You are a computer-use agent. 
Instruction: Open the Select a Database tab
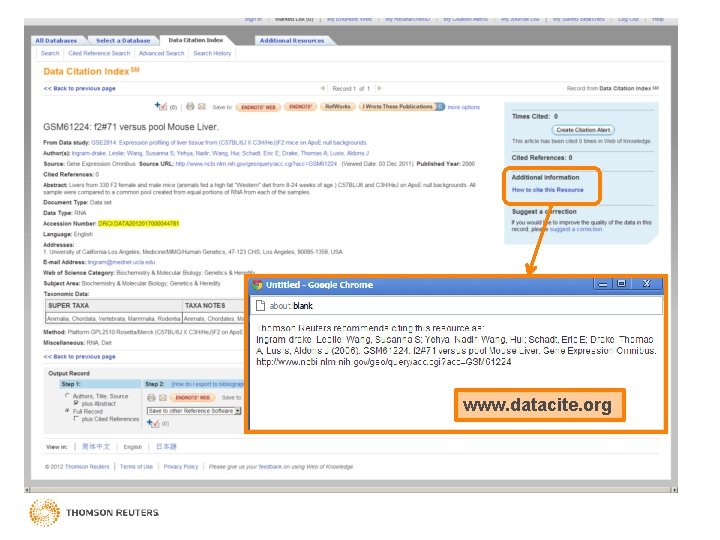coord(123,40)
